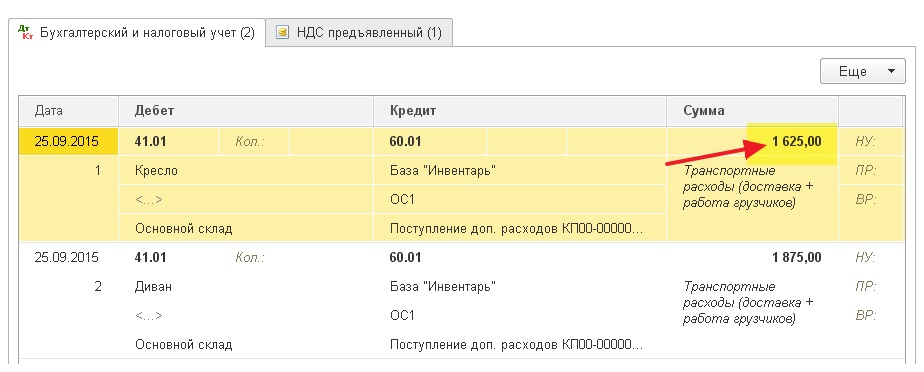Open the Бухгалтерский и налоговый учет (2) tab
924x372 pixels.
coord(137,32)
